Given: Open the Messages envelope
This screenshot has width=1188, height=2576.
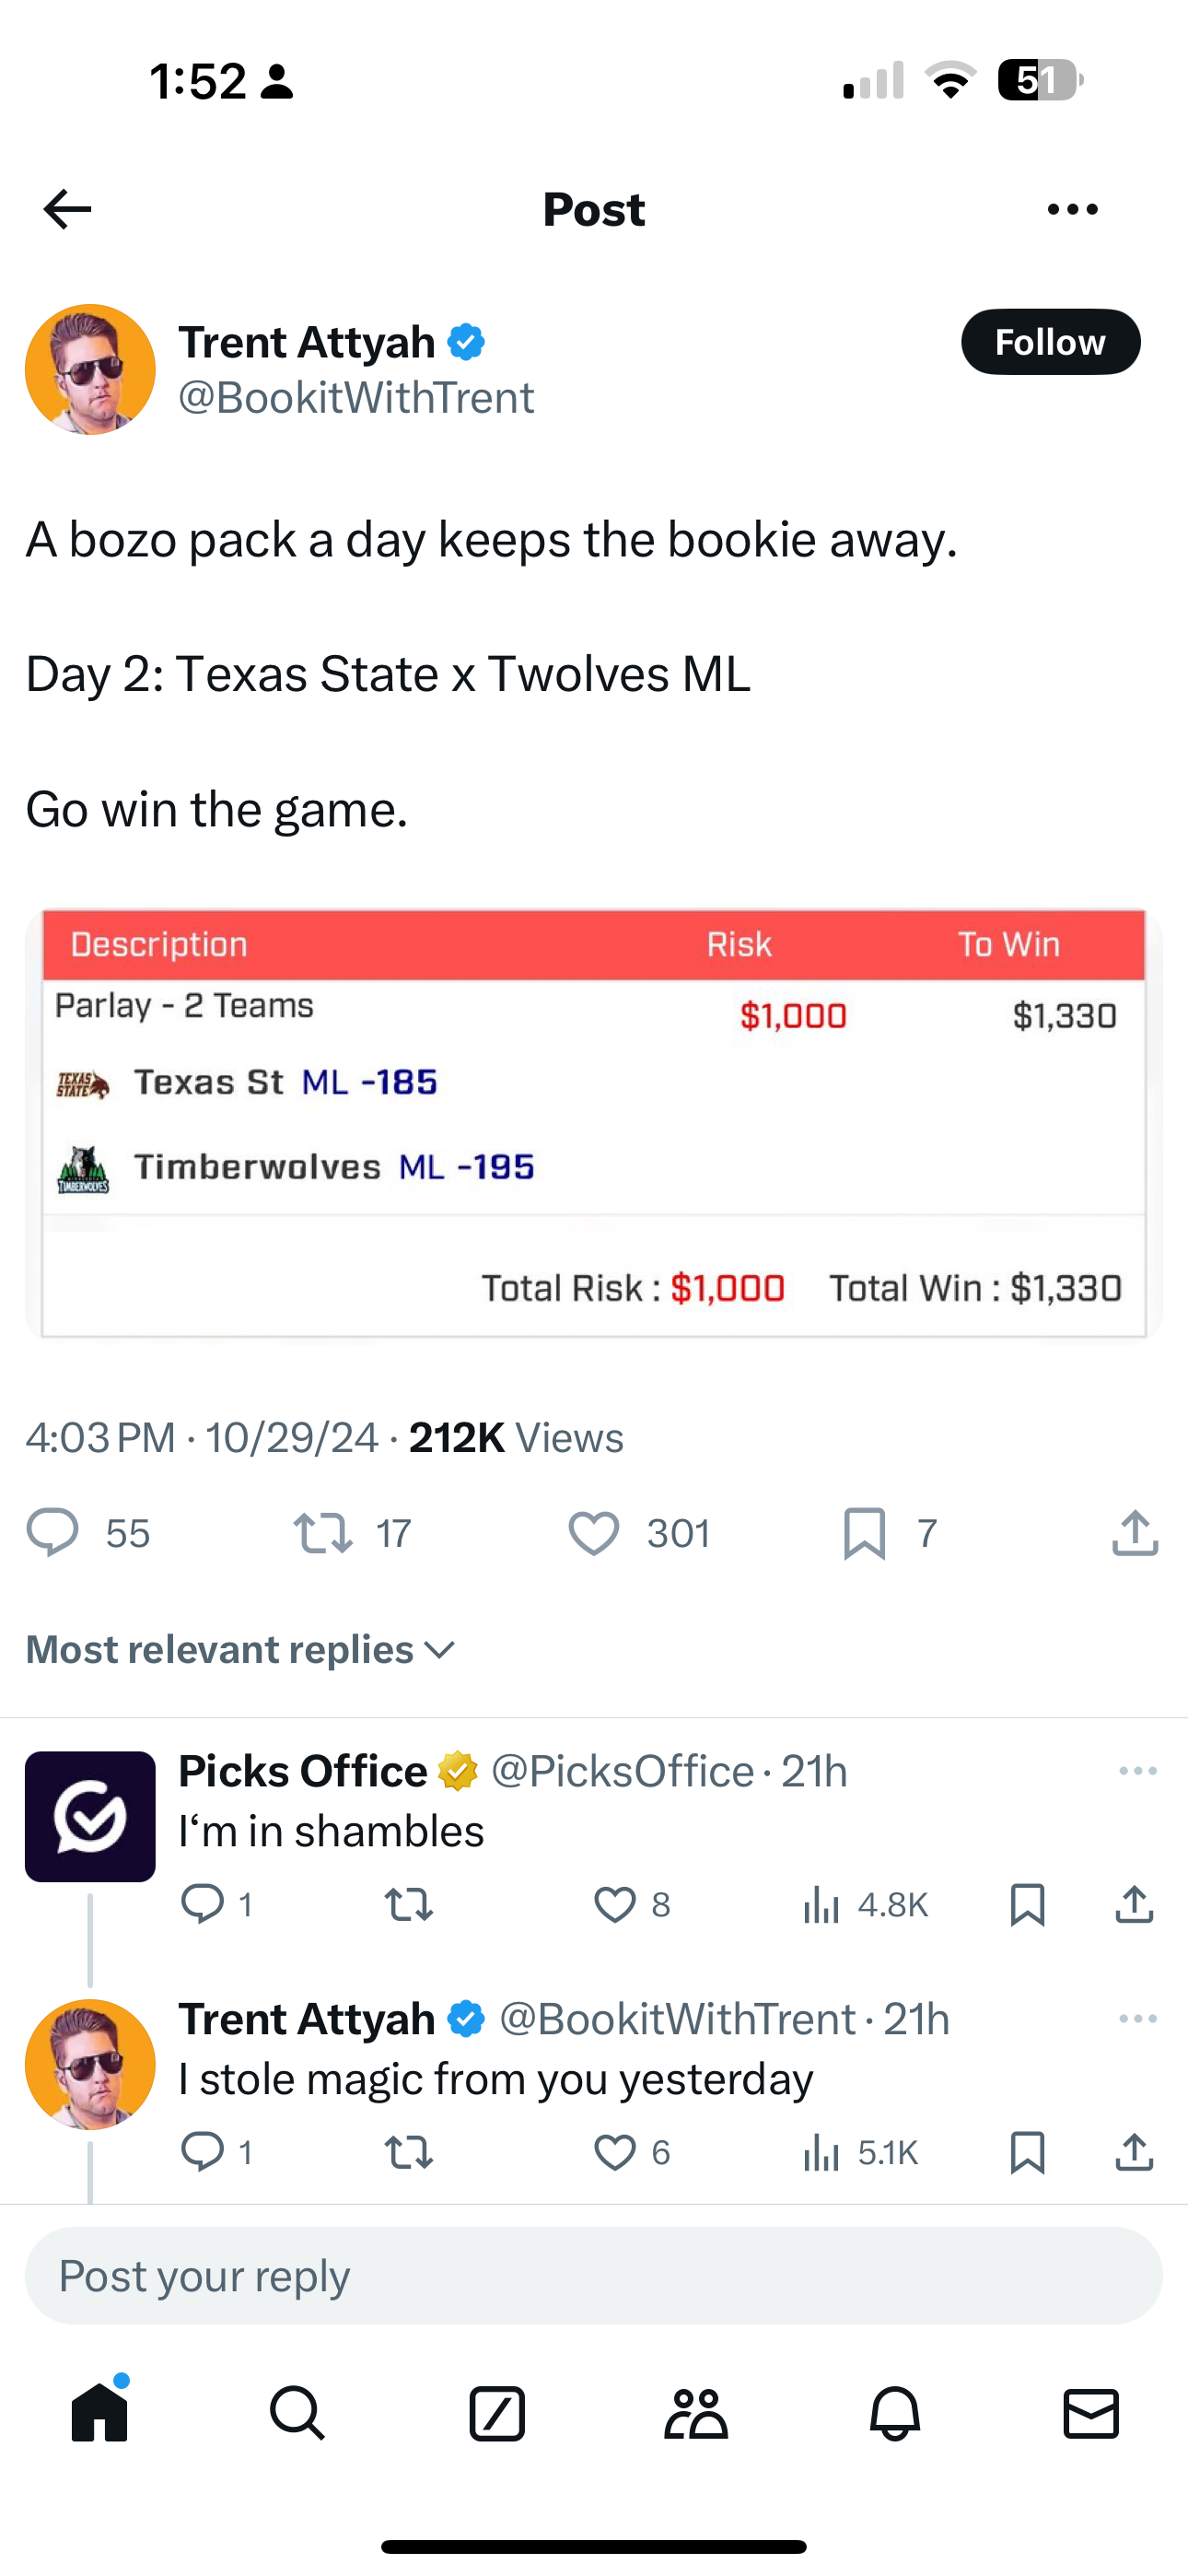Looking at the screenshot, I should 1091,2413.
